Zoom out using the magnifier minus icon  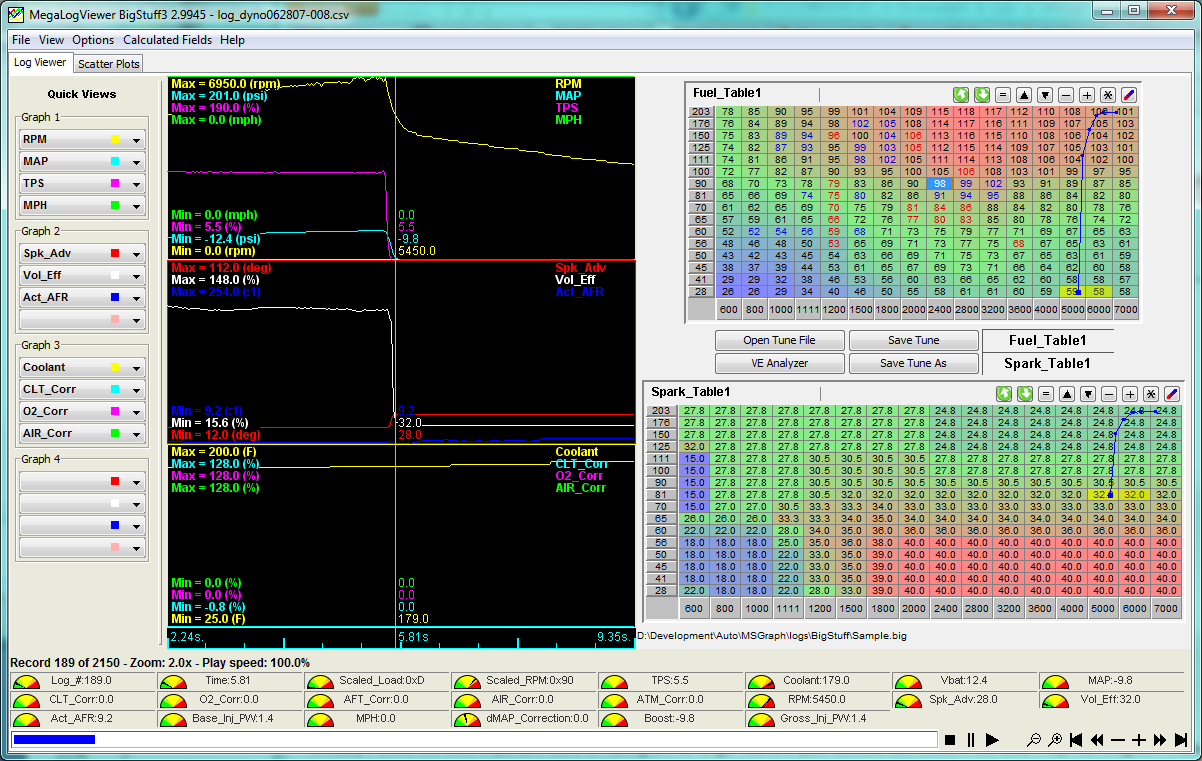(x=1034, y=740)
